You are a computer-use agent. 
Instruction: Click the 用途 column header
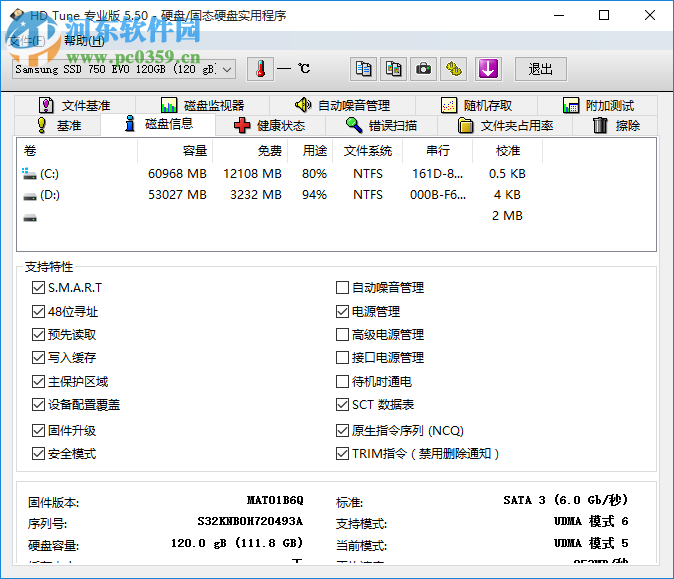(310, 151)
